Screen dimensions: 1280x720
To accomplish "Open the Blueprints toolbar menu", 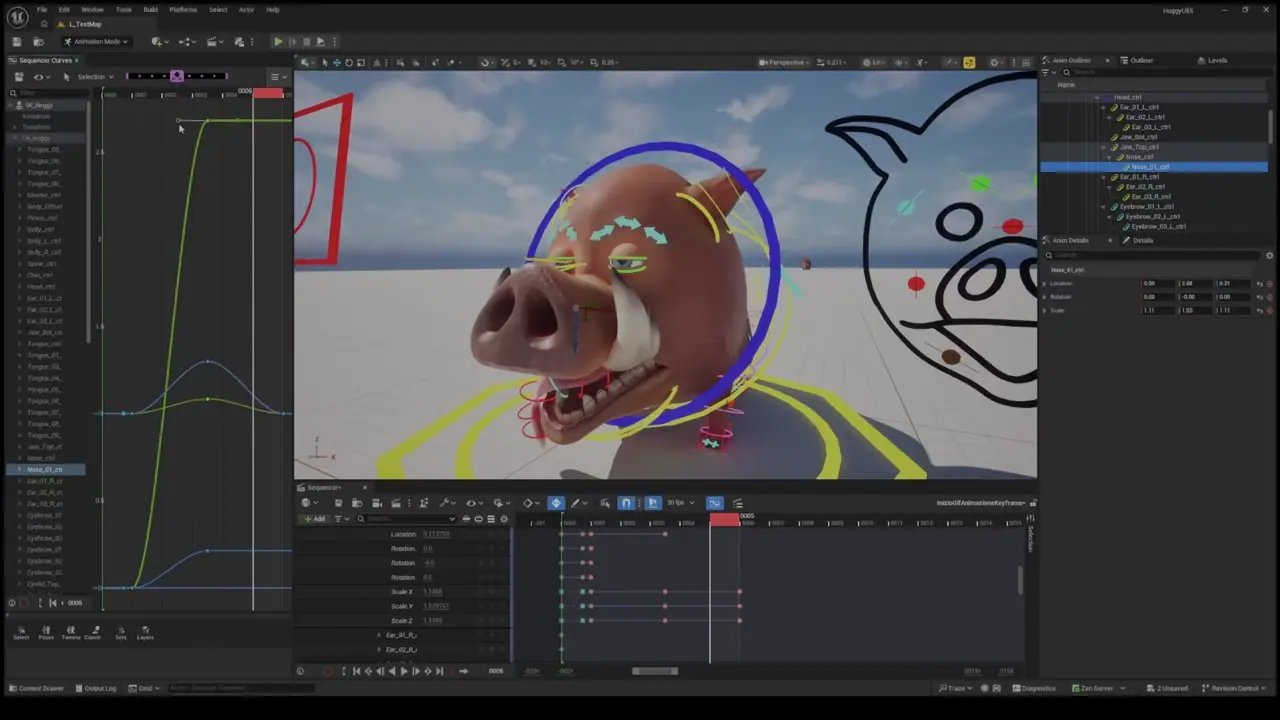I will point(186,42).
